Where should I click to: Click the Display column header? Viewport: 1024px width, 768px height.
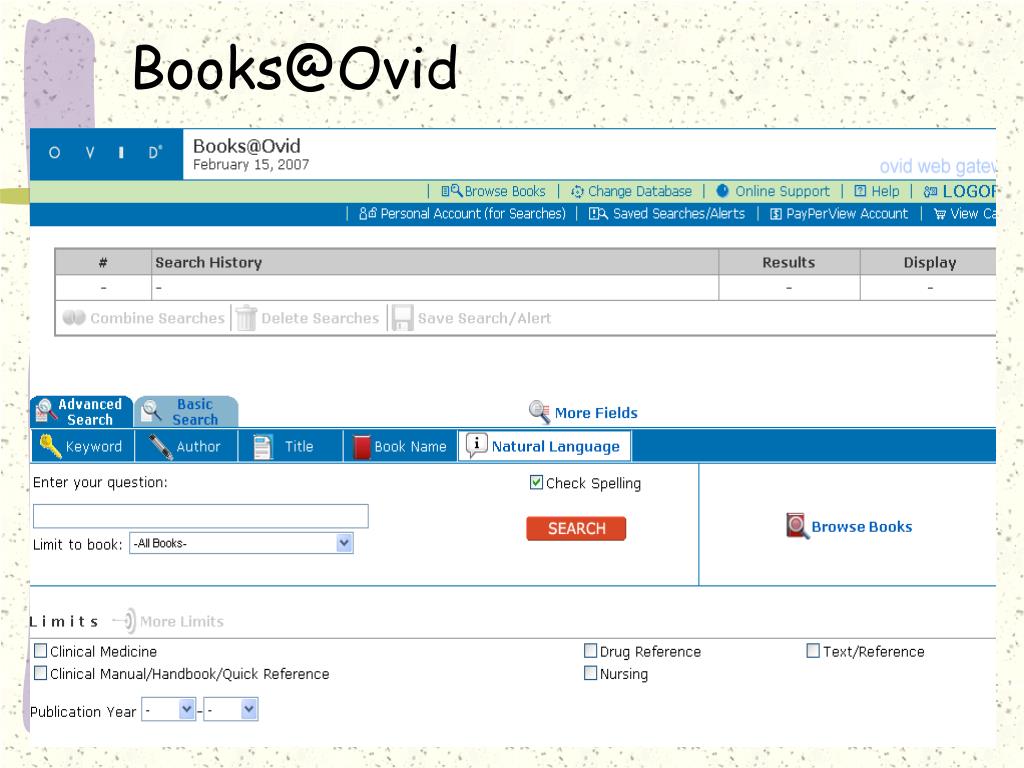pyautogui.click(x=929, y=262)
